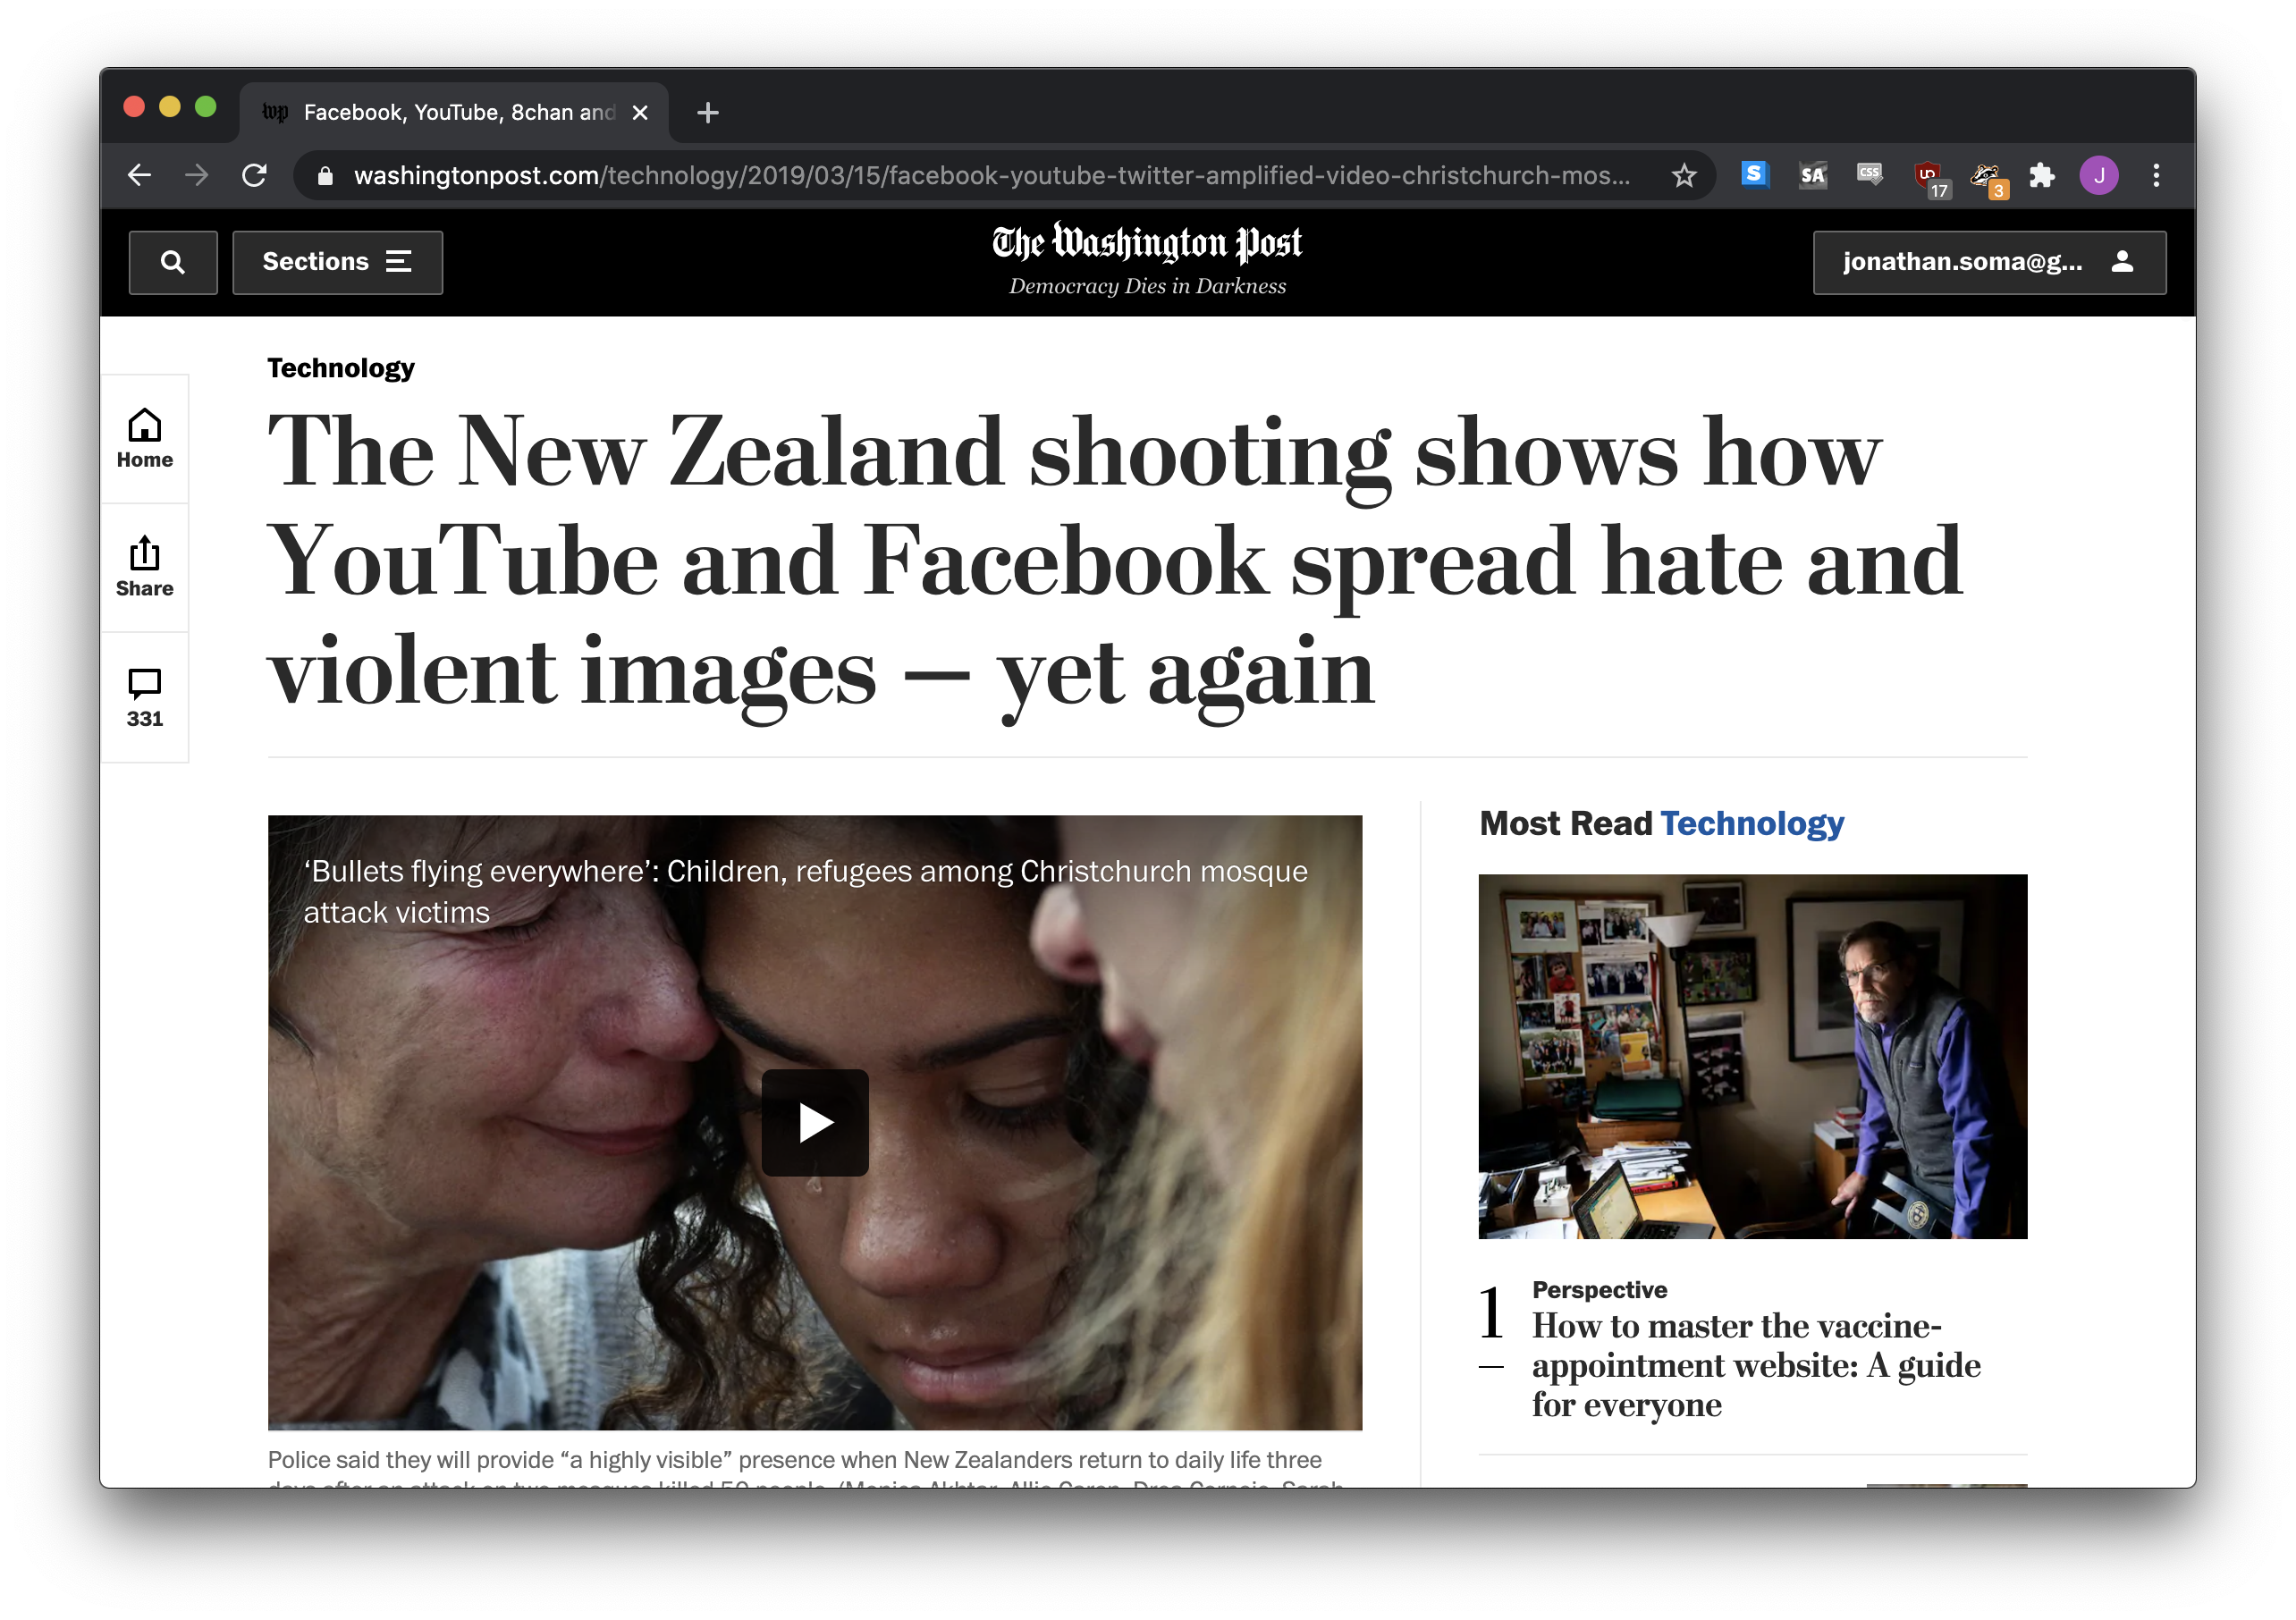
Task: Open the SA extension dropdown
Action: click(x=1812, y=175)
